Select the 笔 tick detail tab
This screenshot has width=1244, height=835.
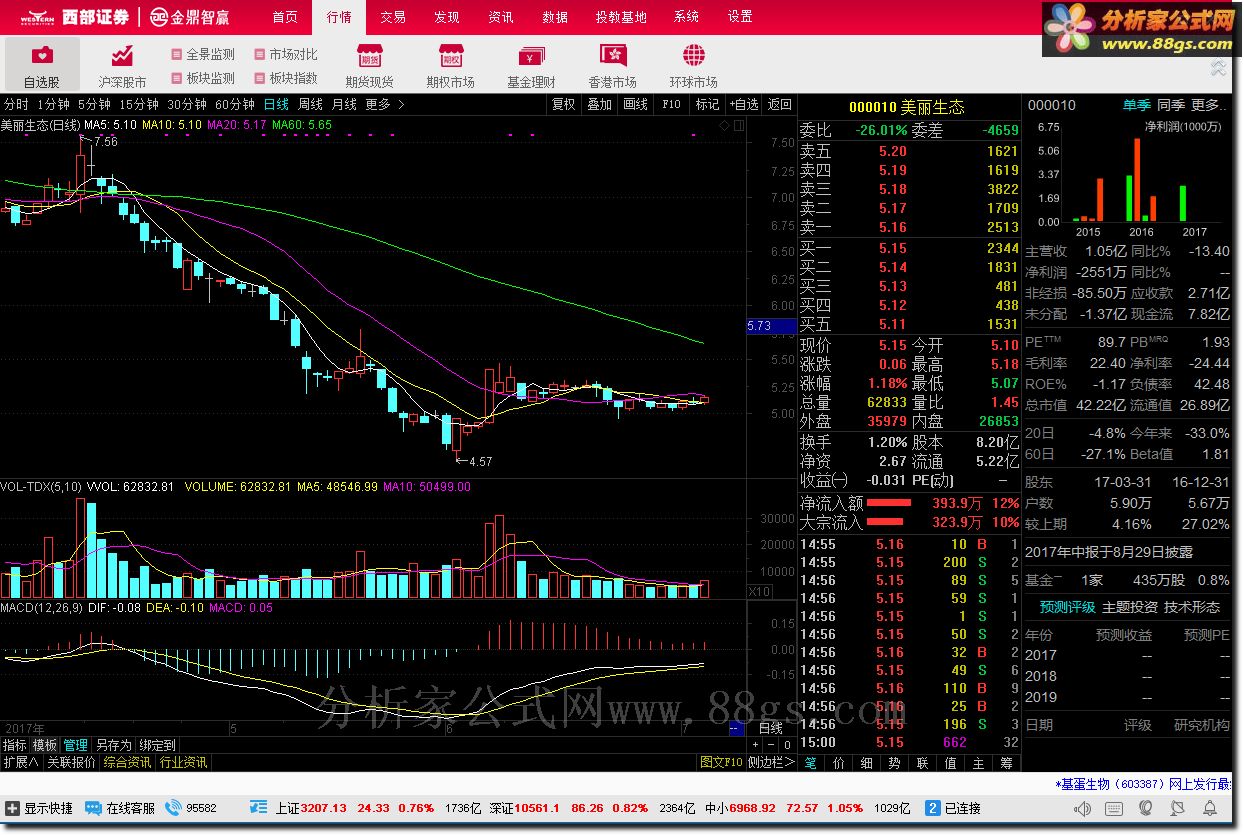[811, 762]
